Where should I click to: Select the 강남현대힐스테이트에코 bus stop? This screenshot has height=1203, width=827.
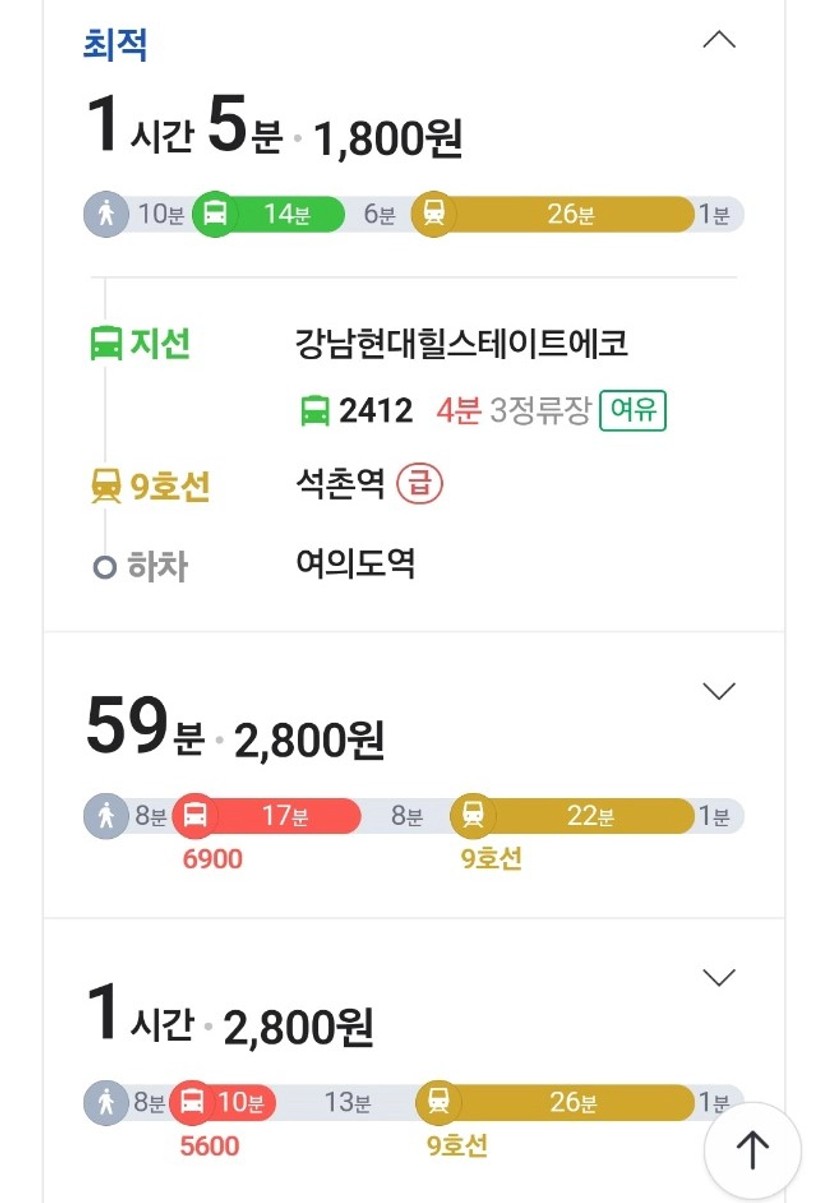tap(461, 344)
